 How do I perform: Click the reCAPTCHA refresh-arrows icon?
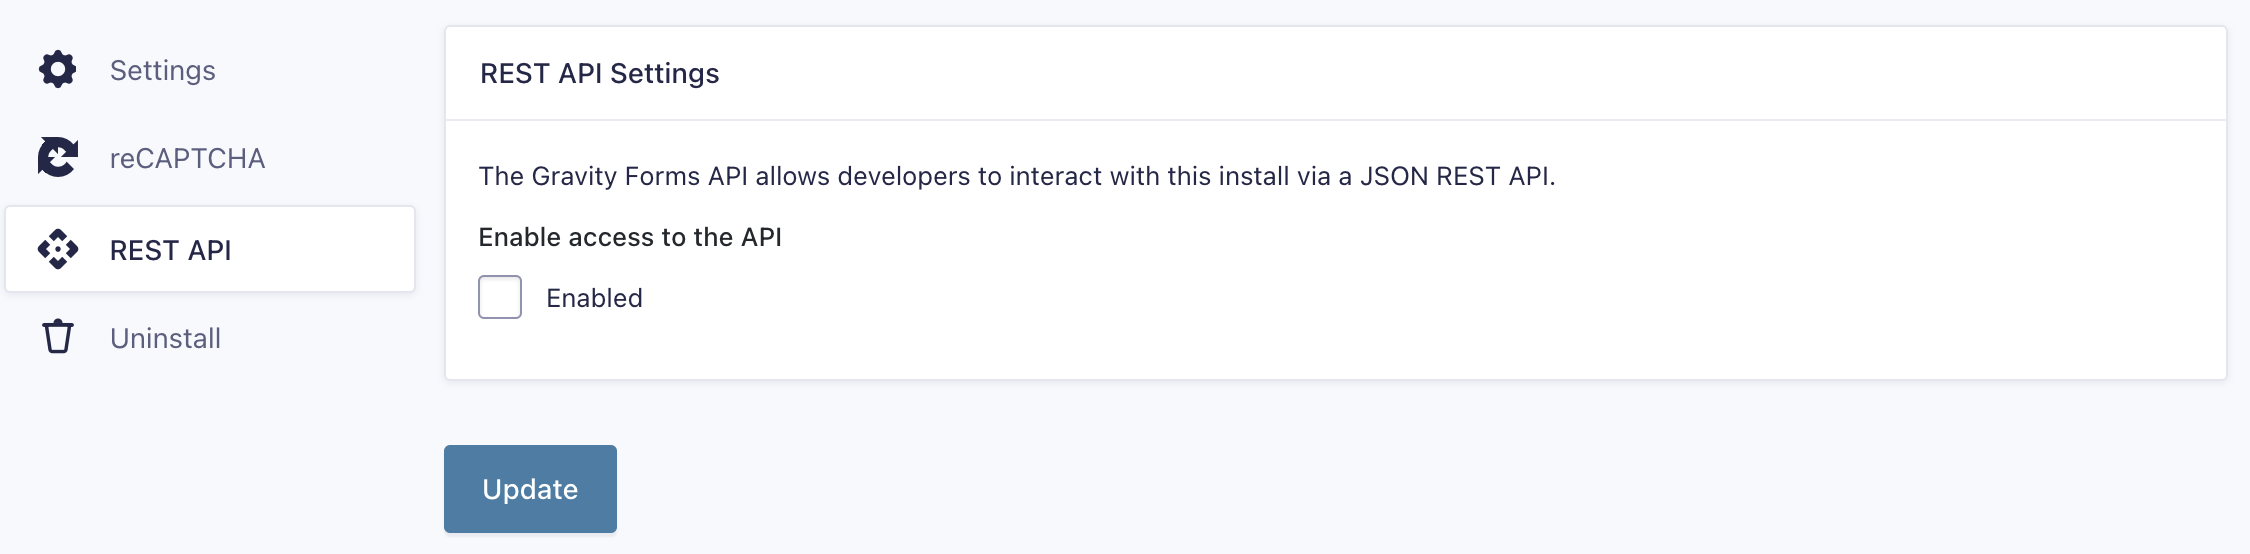tap(58, 158)
